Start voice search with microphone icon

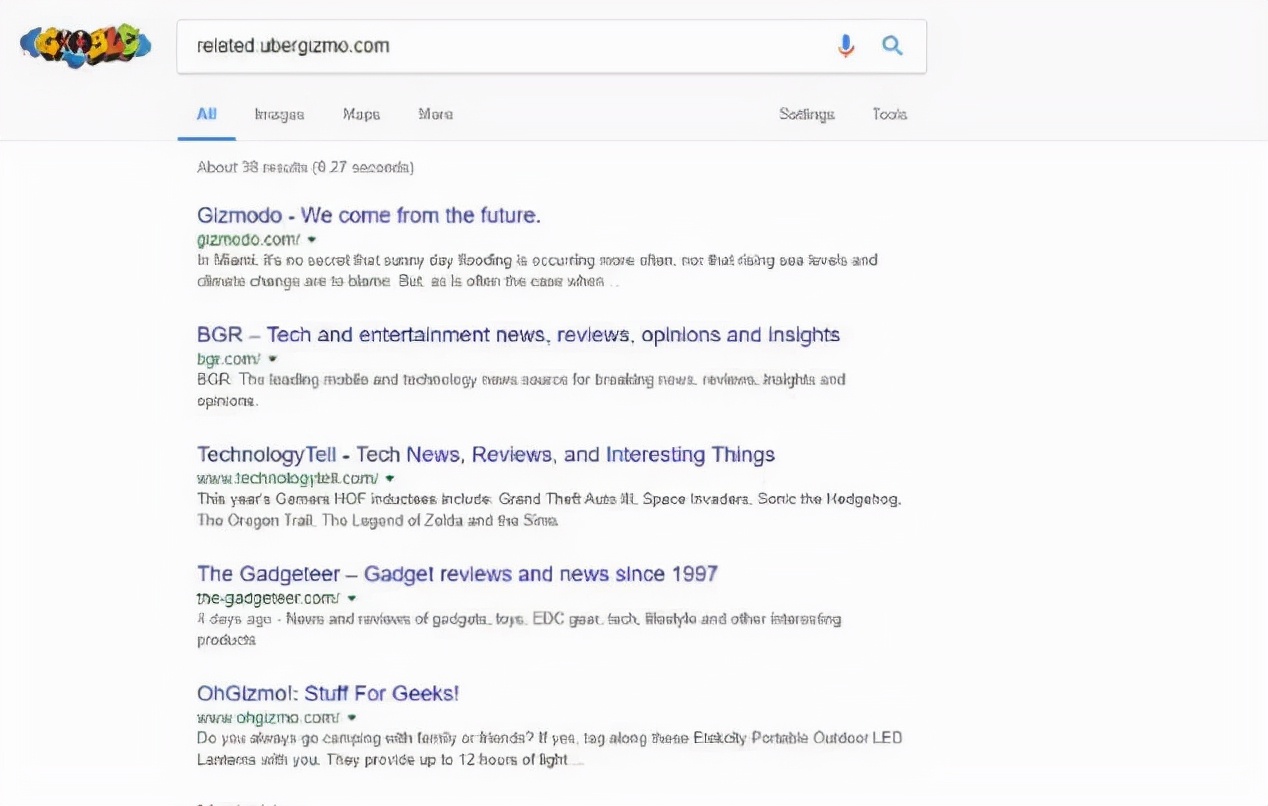click(846, 46)
